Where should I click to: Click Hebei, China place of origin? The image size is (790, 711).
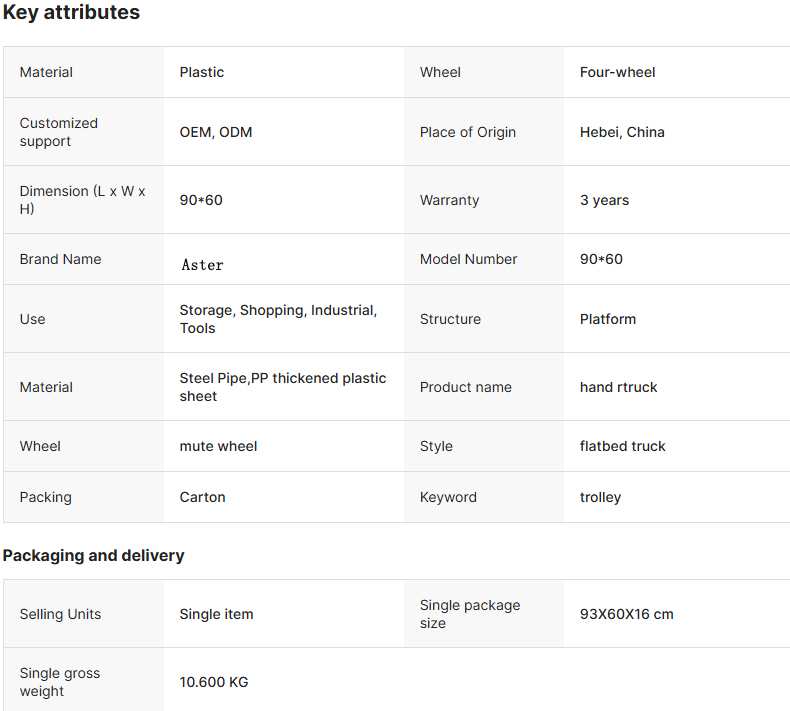point(622,132)
